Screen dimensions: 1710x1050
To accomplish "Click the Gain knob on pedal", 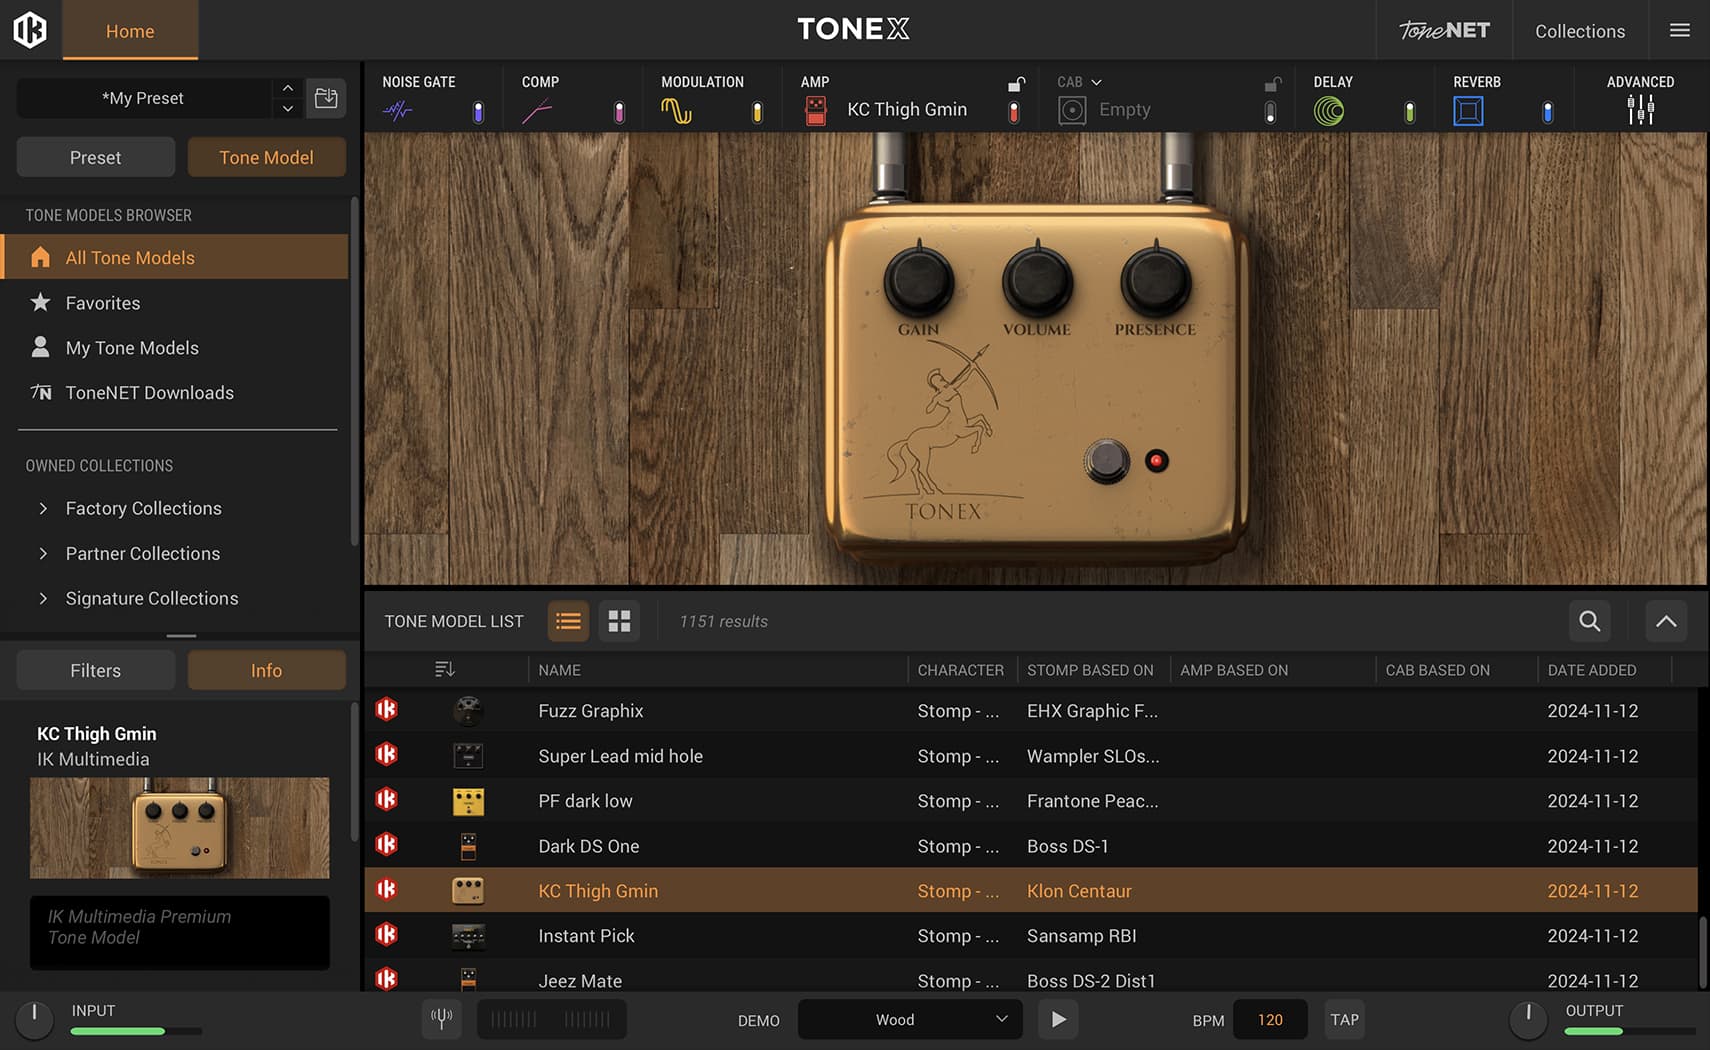I will [x=918, y=282].
